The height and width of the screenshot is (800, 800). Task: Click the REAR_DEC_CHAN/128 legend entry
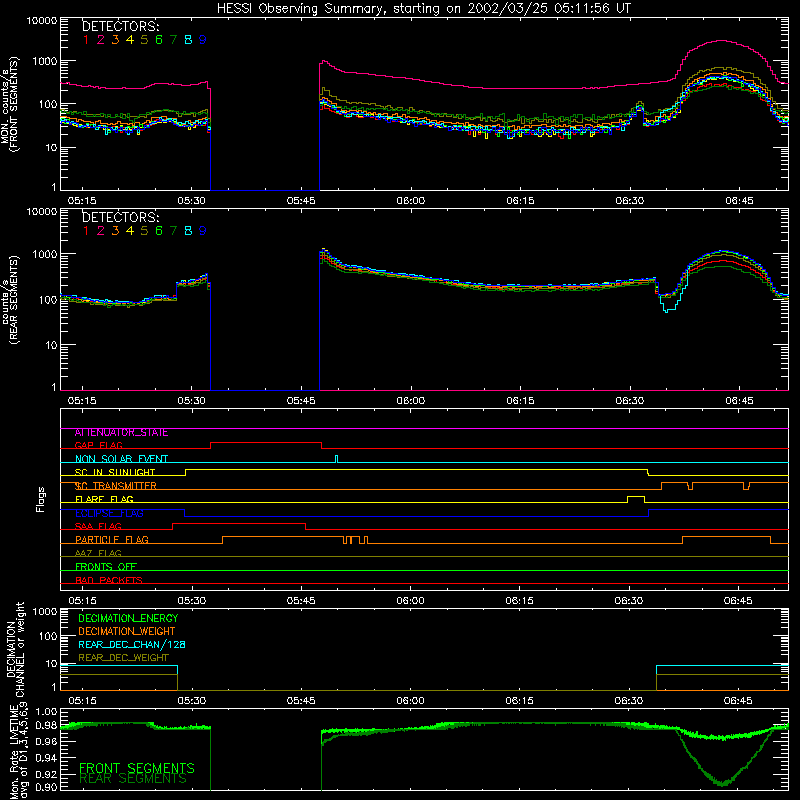click(132, 645)
